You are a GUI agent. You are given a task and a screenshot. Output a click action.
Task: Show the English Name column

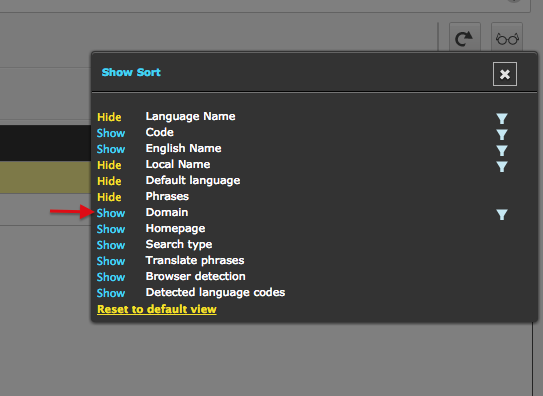click(111, 149)
